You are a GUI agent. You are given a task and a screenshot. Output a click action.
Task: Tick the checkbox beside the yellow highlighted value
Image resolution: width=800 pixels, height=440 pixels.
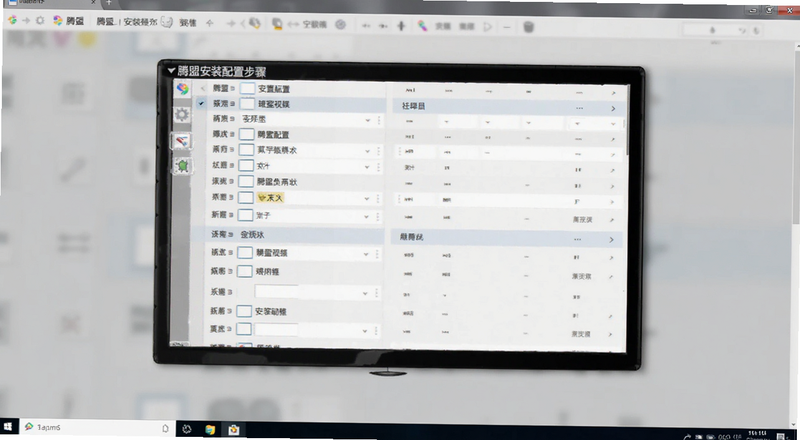246,198
